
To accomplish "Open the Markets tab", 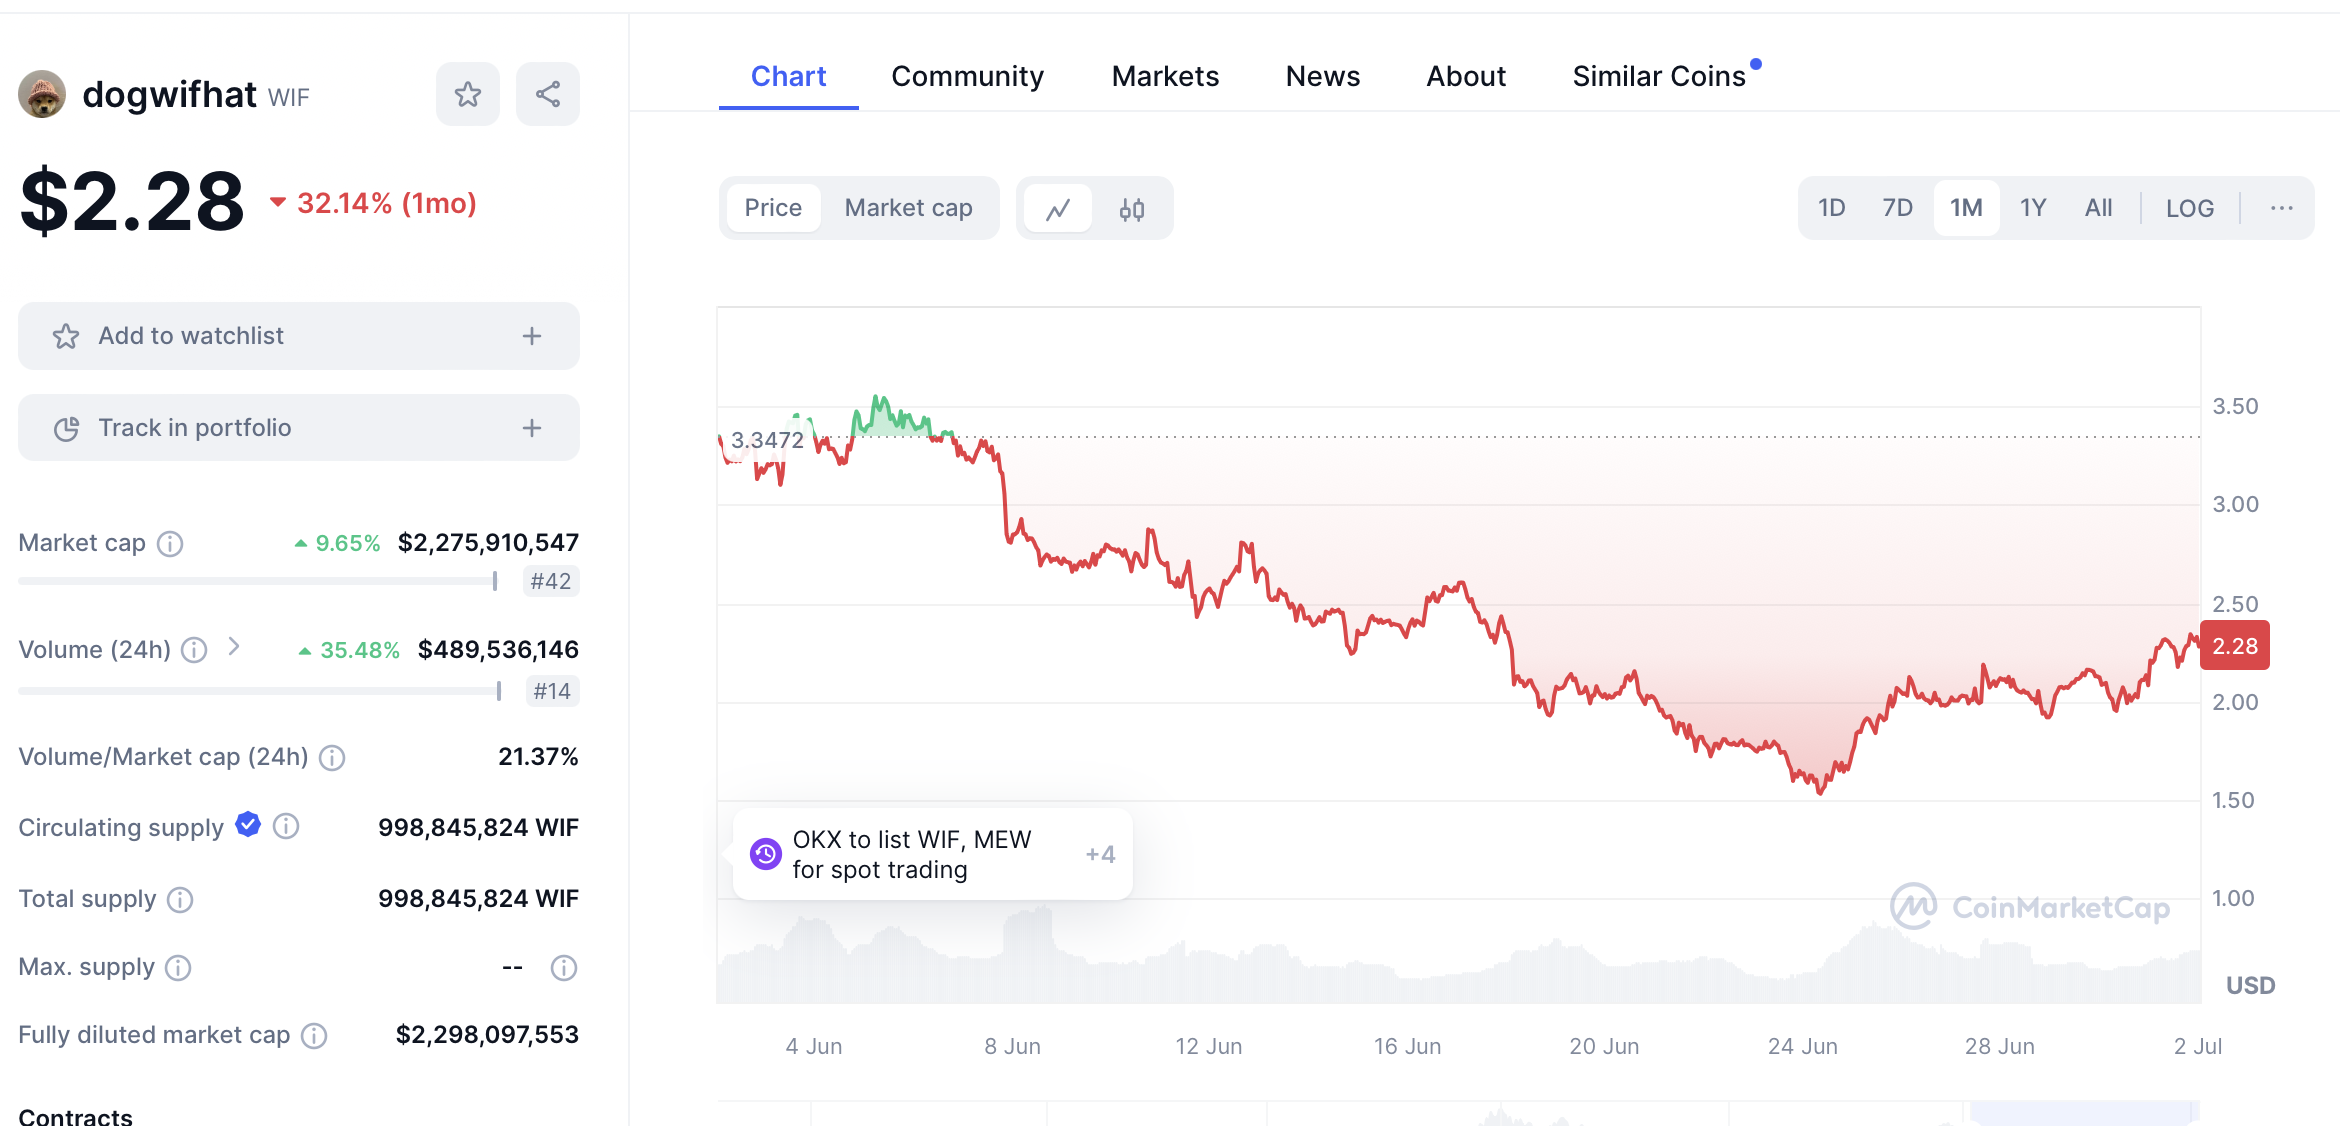I will (1165, 77).
